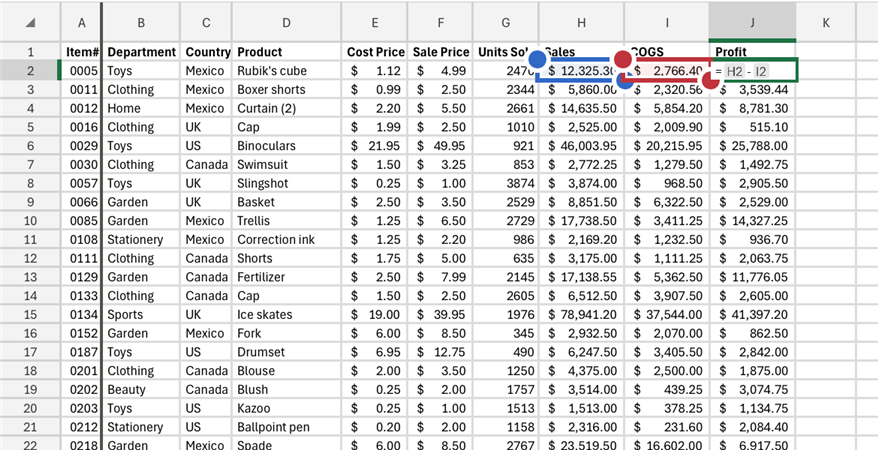Select the Boxer shorts product cell

point(286,90)
